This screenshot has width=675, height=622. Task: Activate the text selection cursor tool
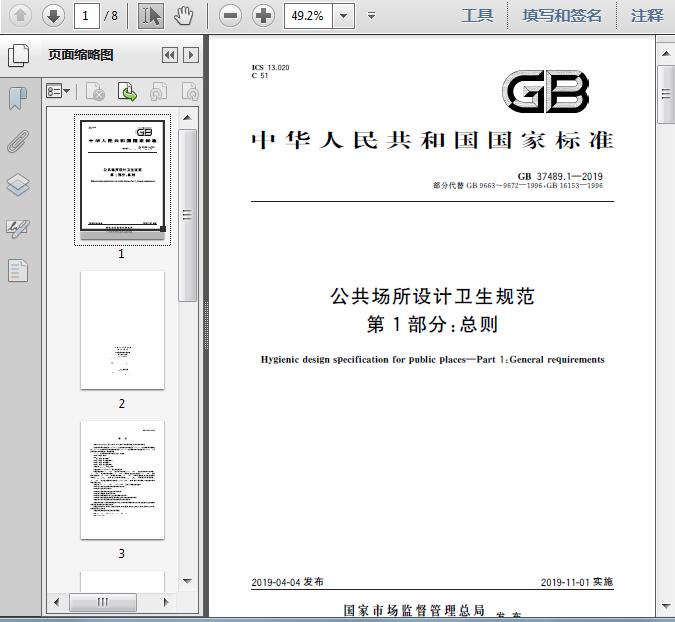[151, 16]
